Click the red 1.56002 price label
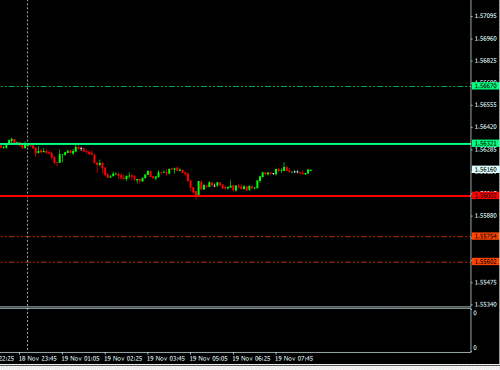The height and width of the screenshot is (370, 500). point(485,196)
